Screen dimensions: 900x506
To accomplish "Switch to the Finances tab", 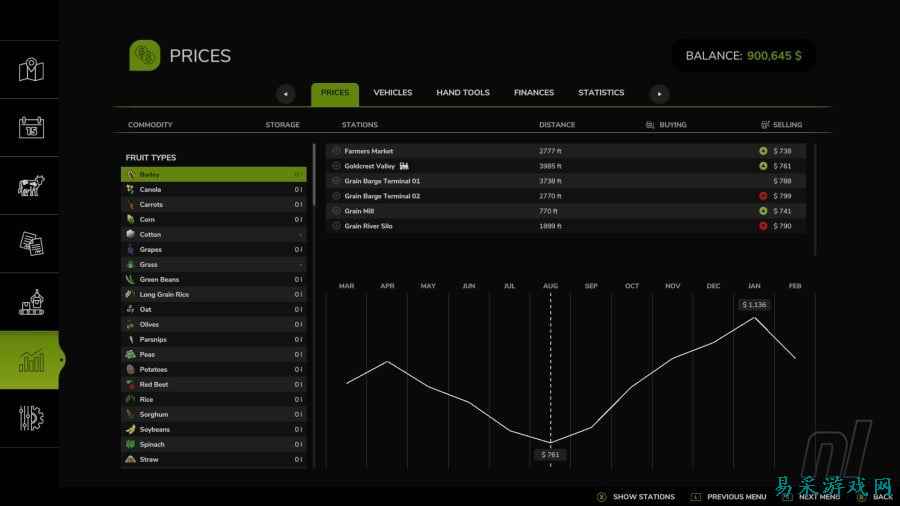I will 533,93.
